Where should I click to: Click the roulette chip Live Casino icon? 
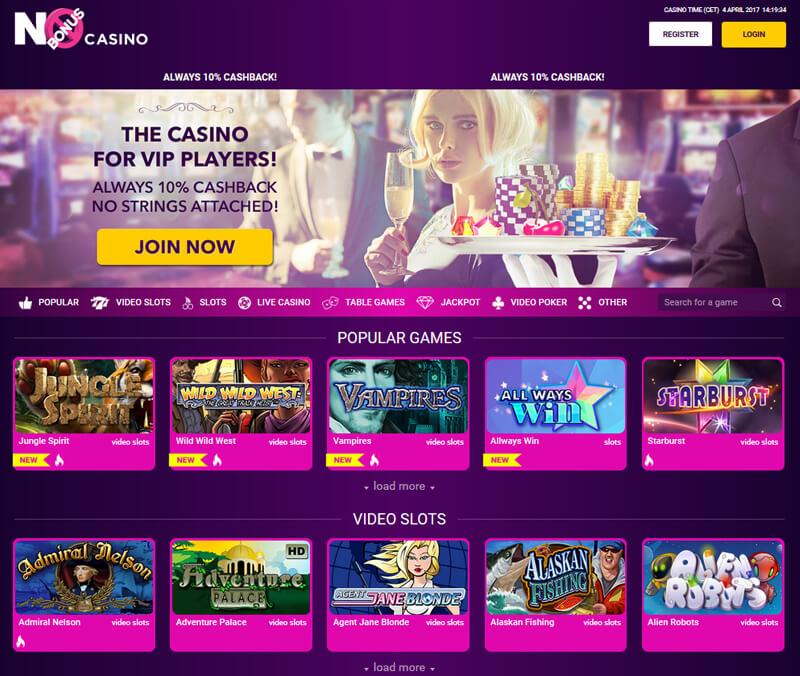pos(244,303)
